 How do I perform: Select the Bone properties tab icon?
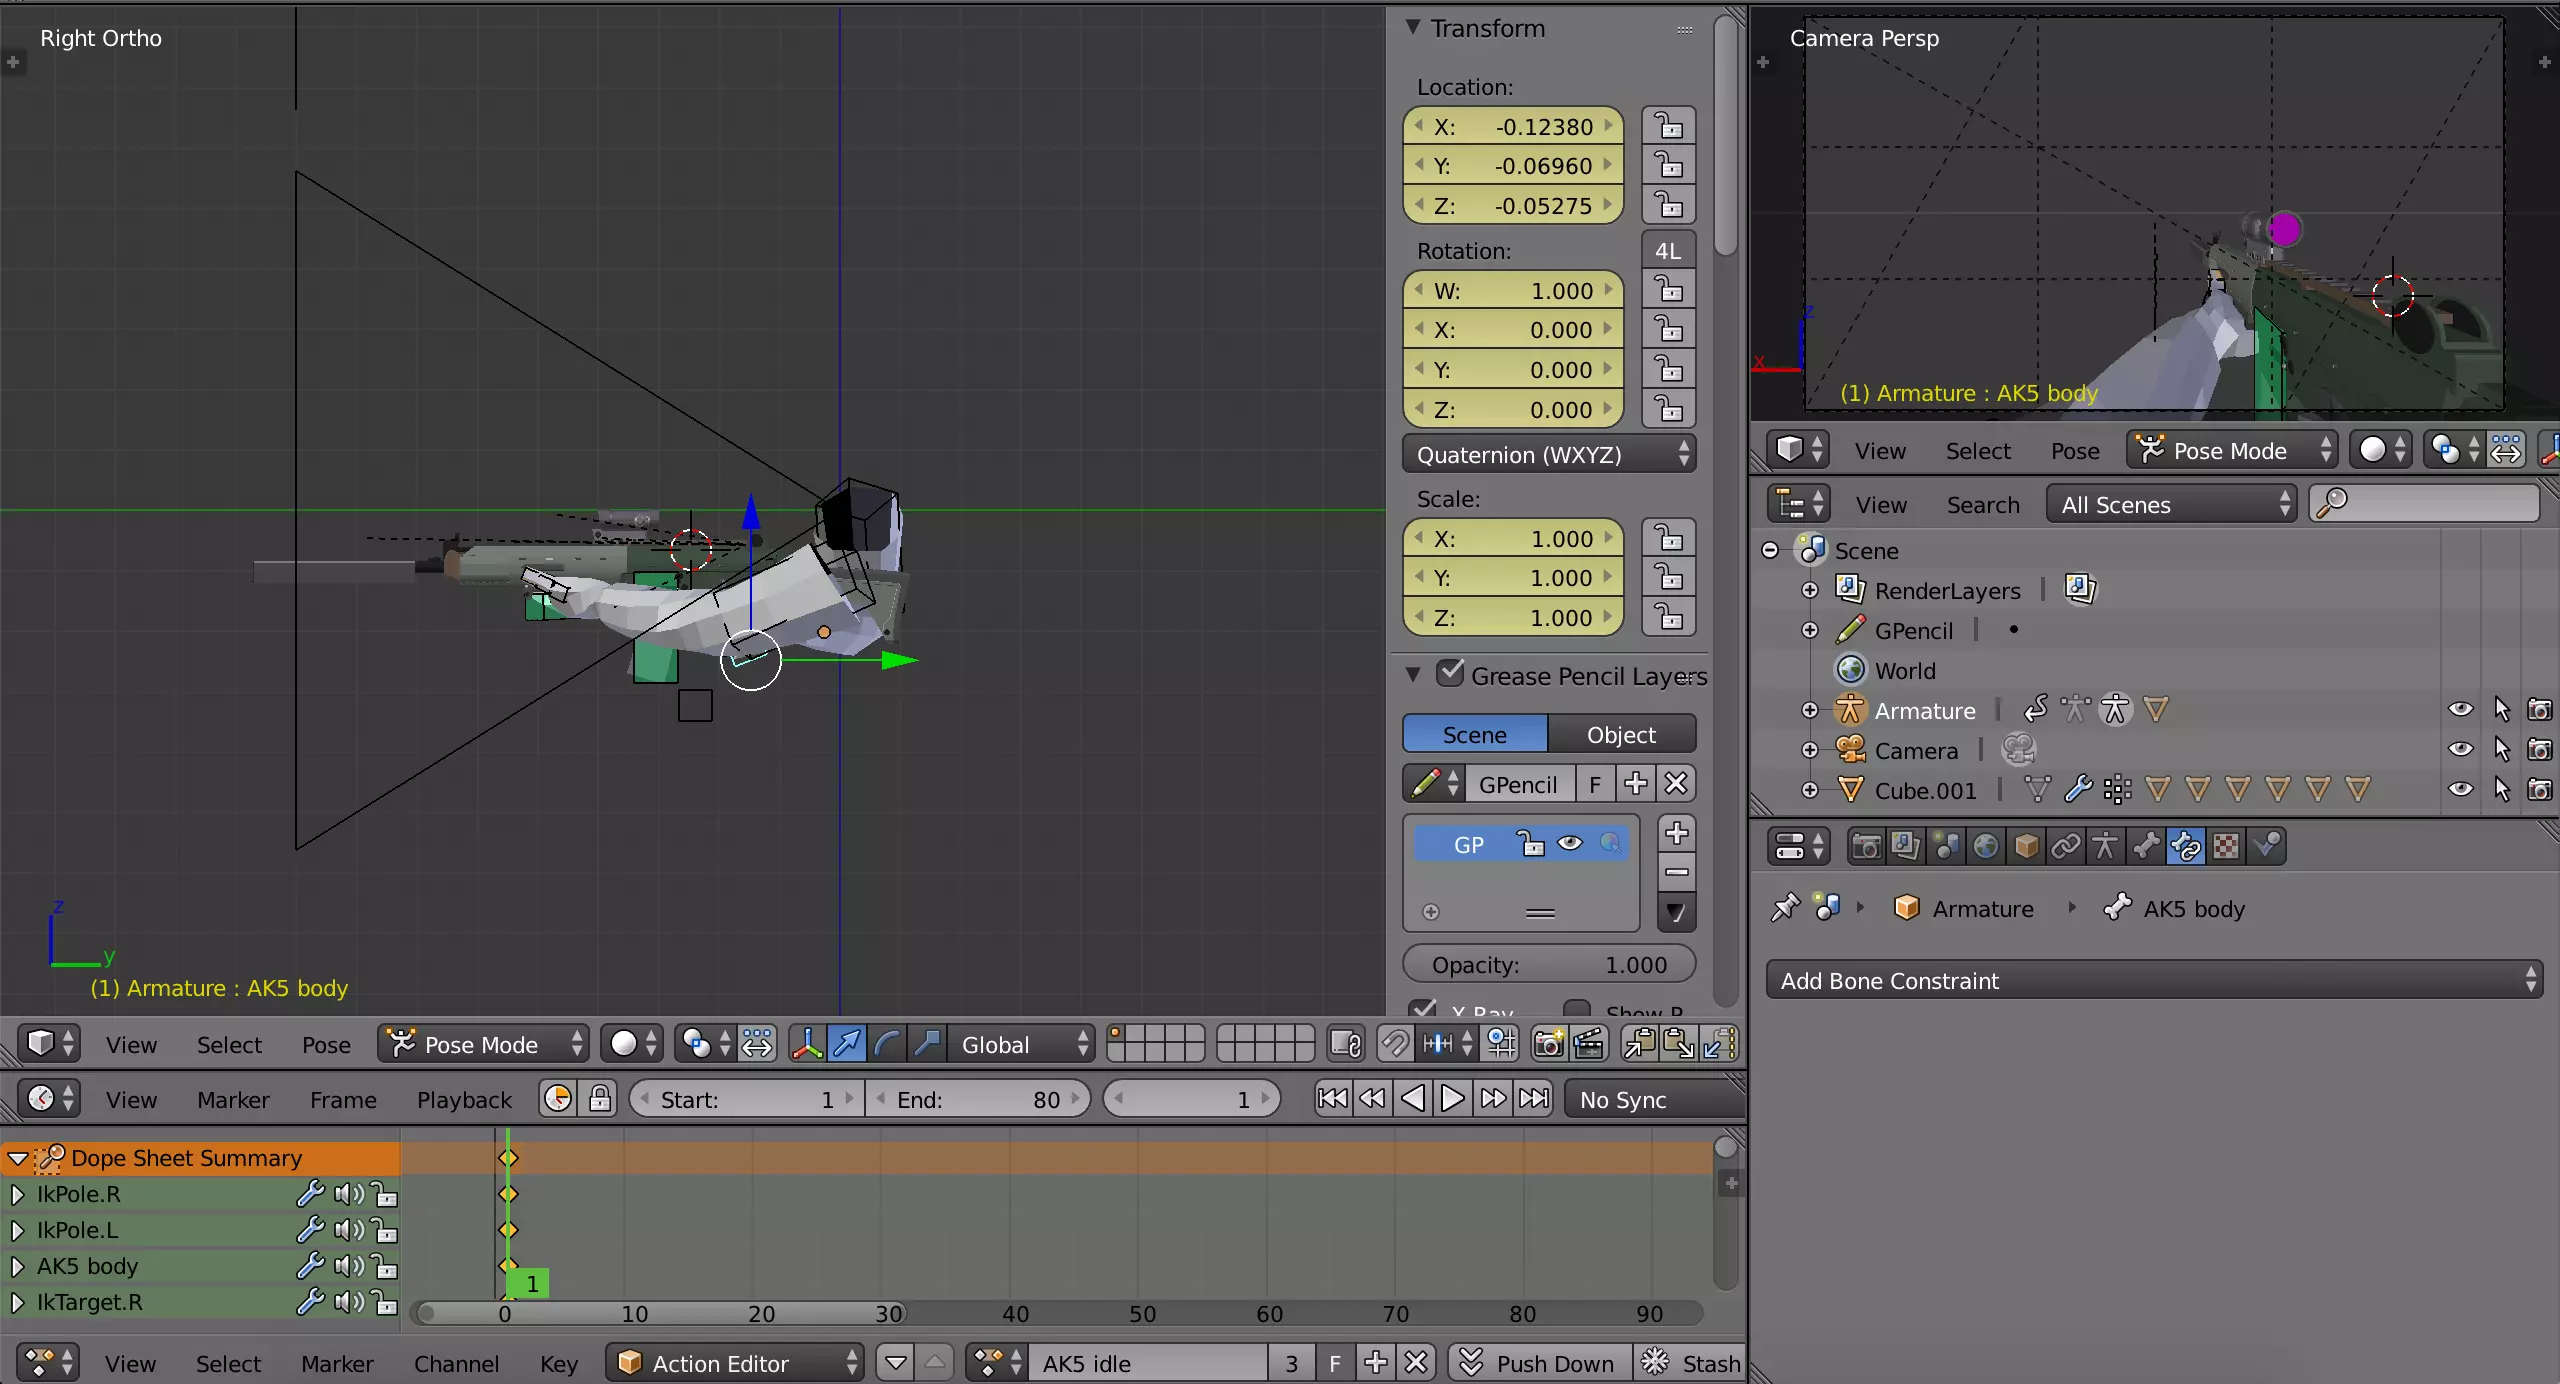(2146, 847)
